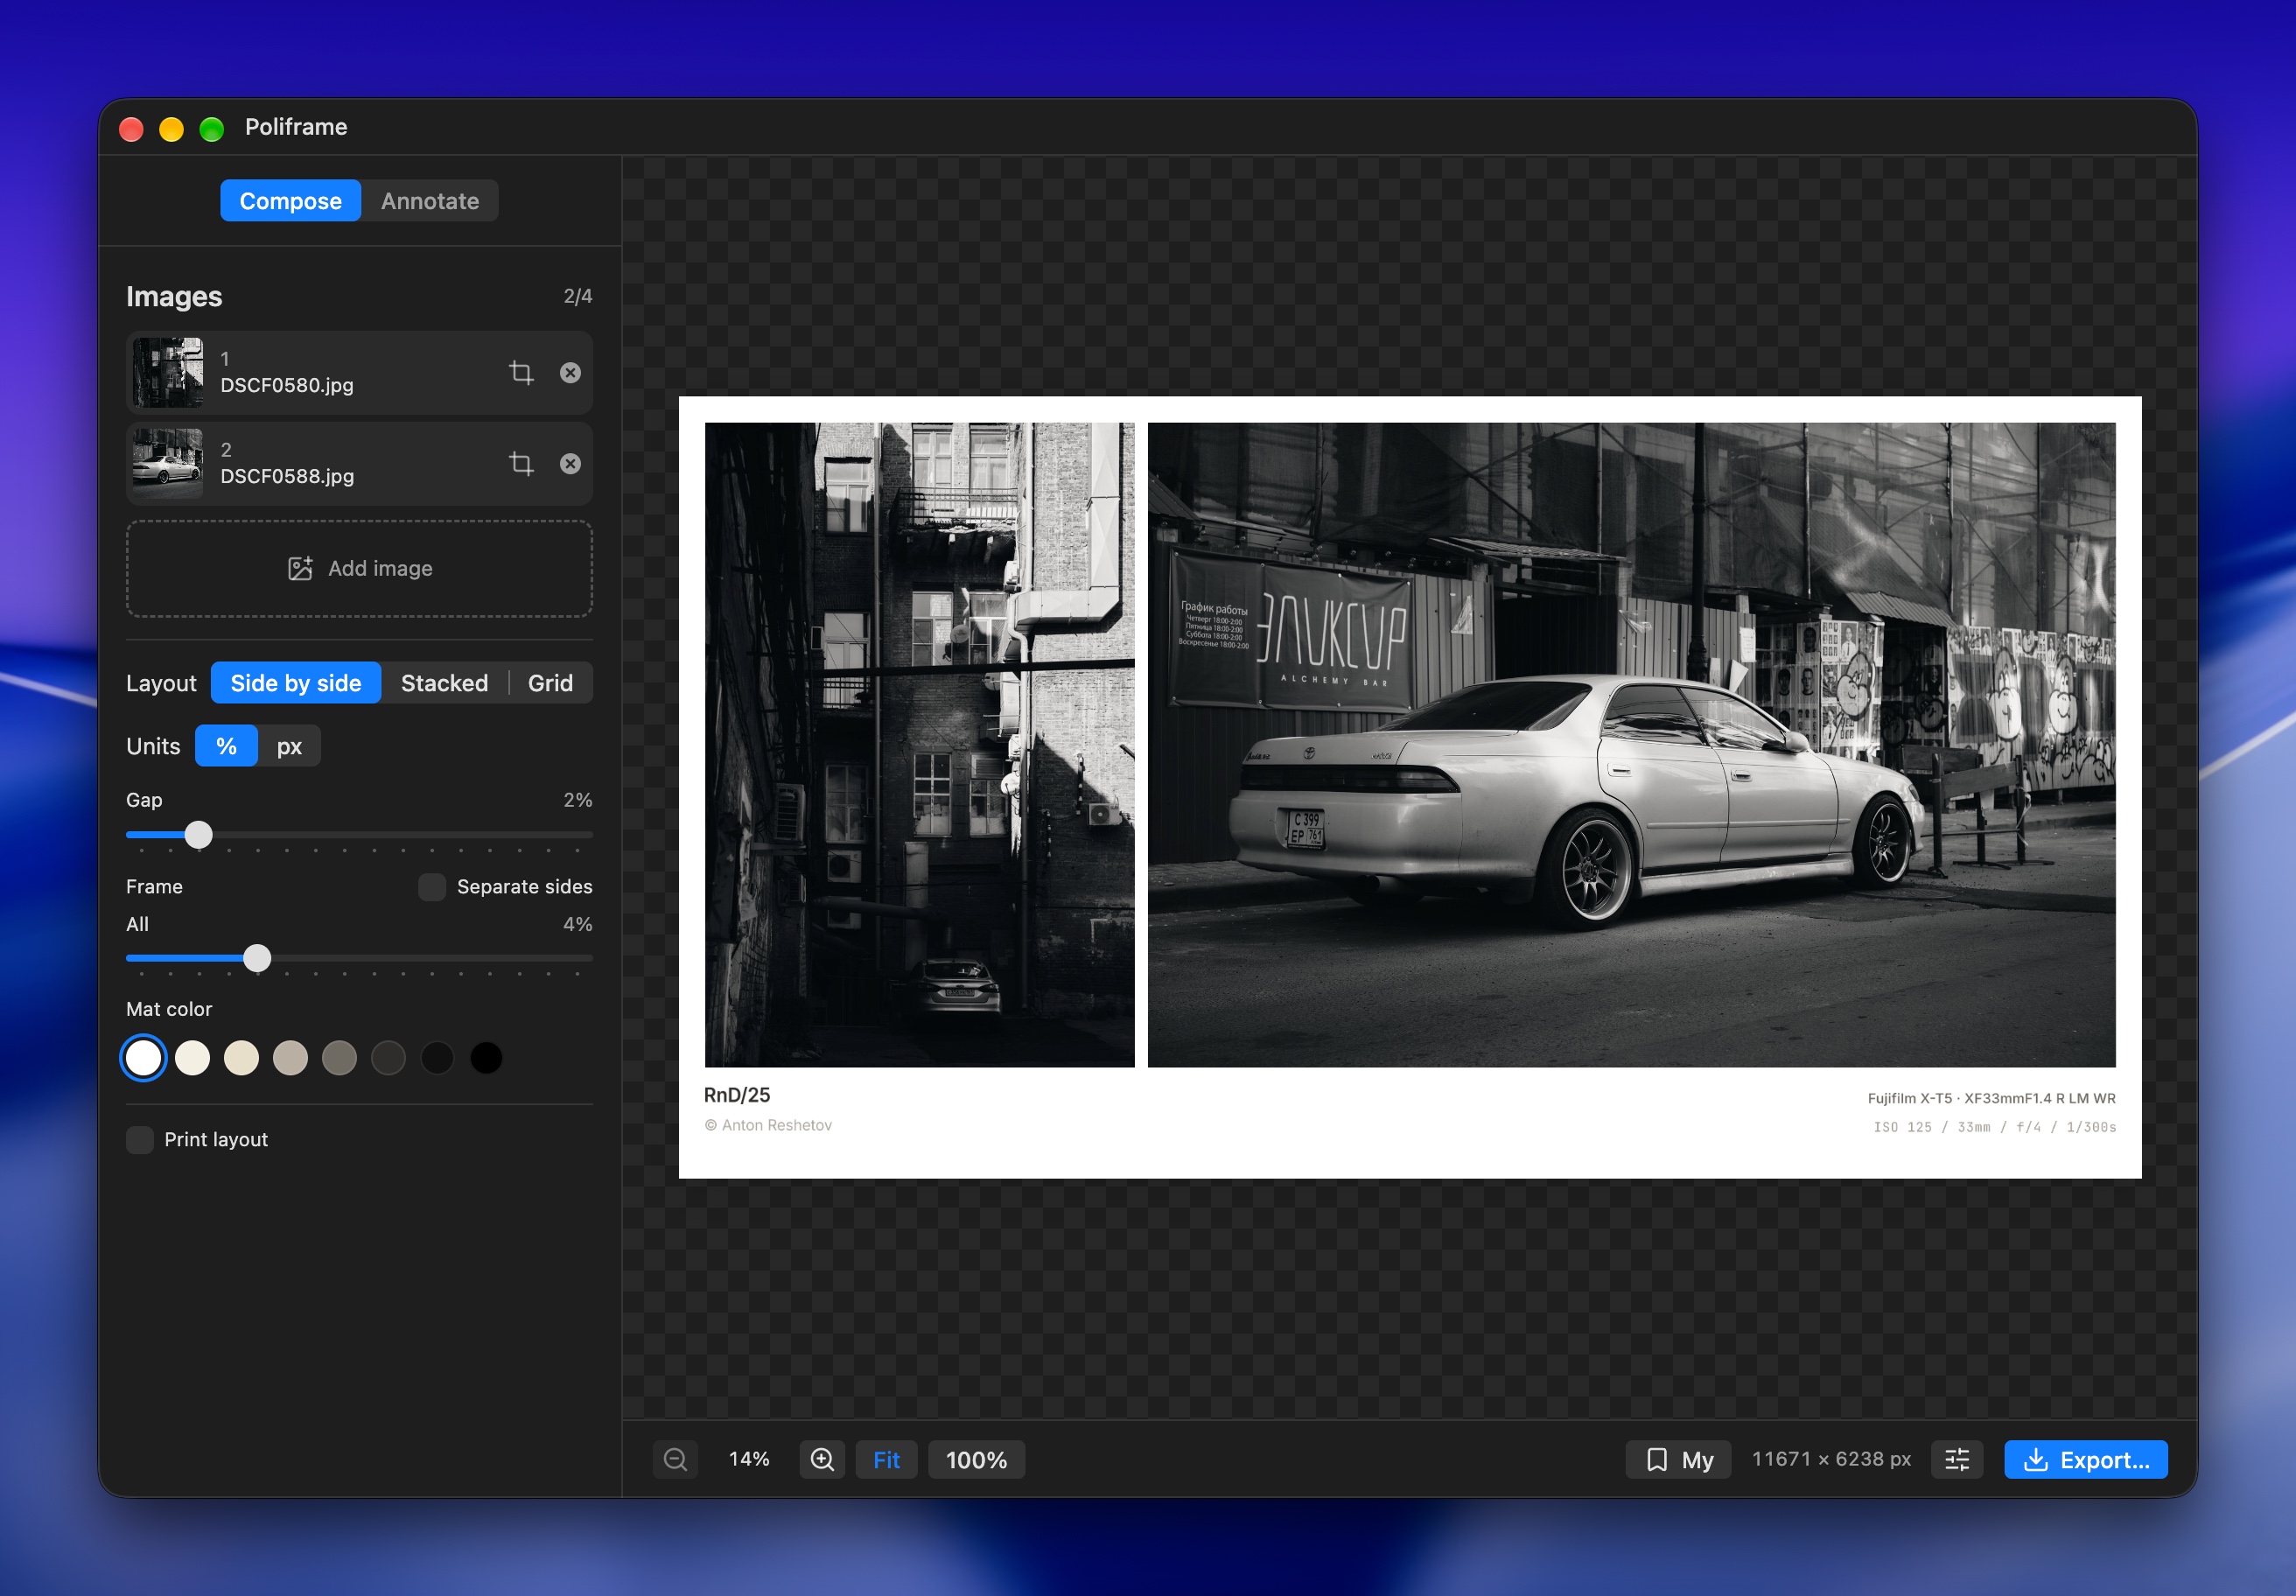Select the near-black mat color swatch

tap(438, 1058)
